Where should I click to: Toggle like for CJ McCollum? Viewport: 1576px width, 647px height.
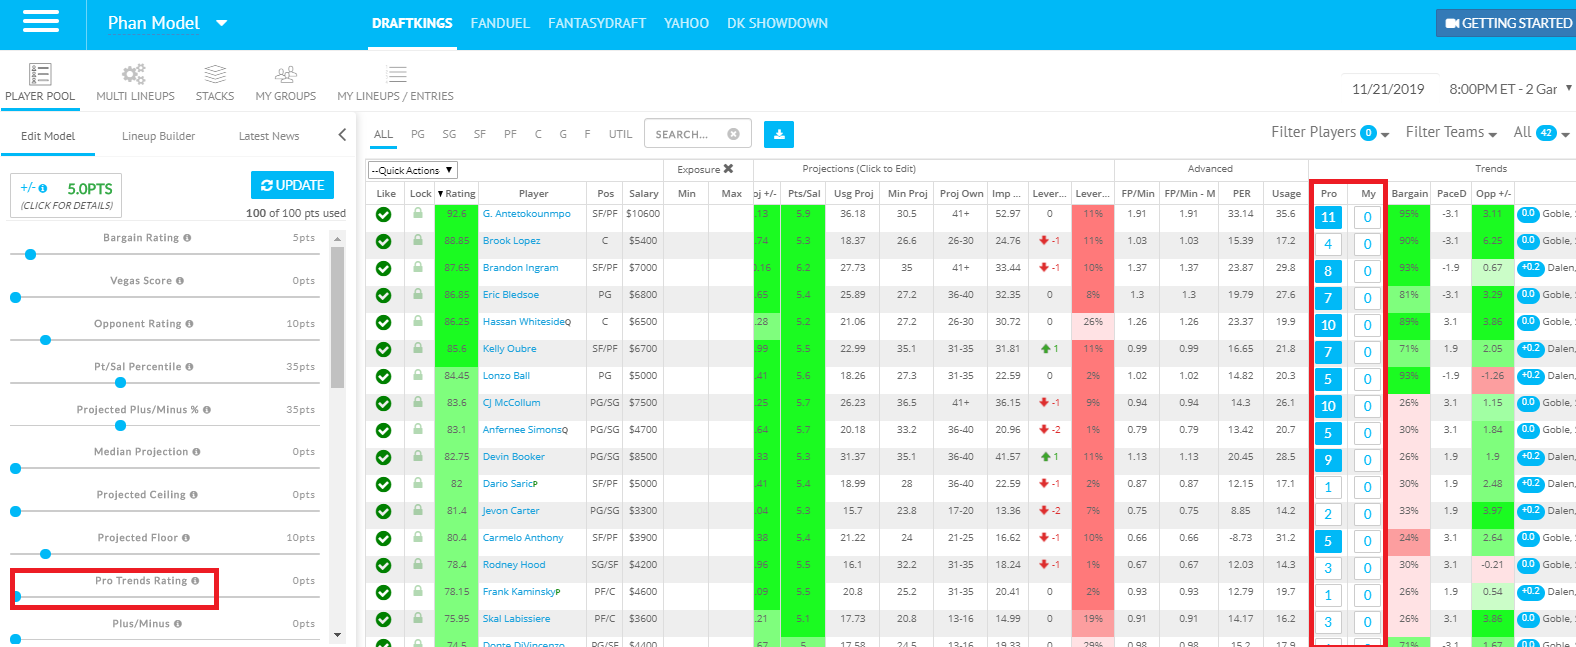(x=383, y=403)
